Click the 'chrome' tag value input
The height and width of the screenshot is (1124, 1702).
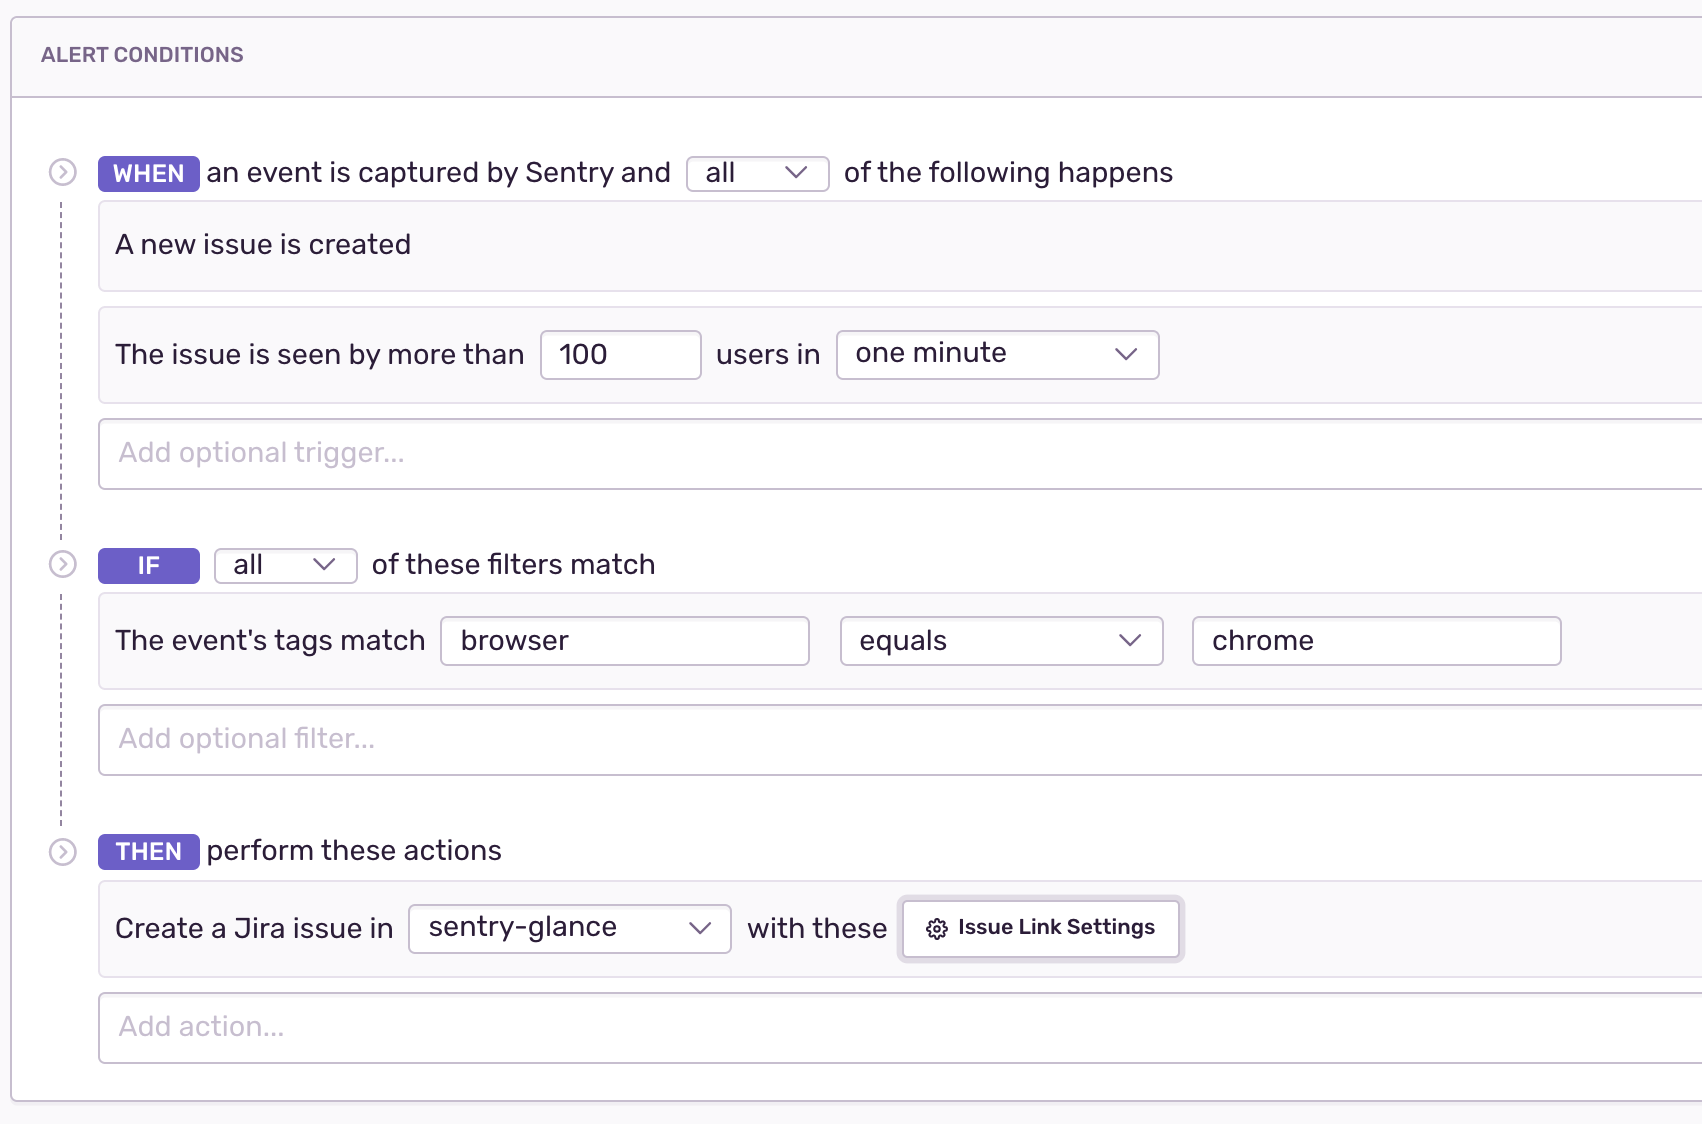1376,641
